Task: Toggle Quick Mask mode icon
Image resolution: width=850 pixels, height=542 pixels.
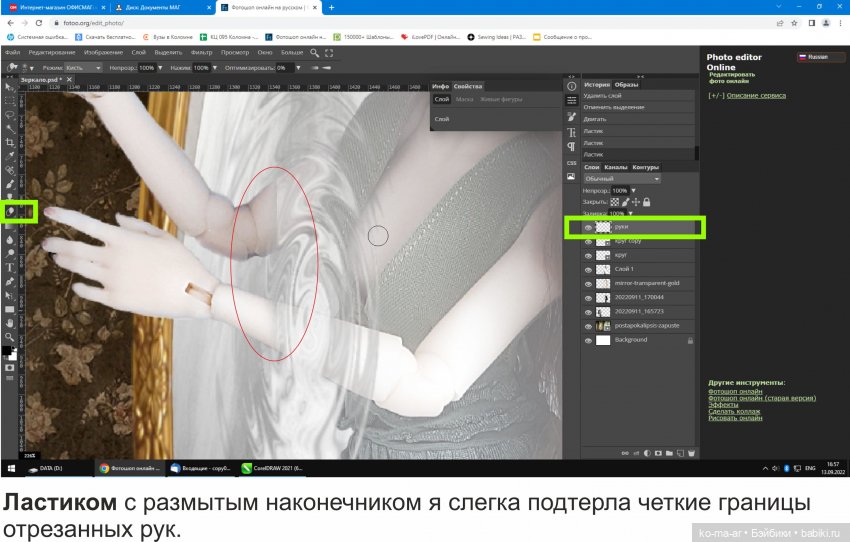Action: tap(9, 367)
